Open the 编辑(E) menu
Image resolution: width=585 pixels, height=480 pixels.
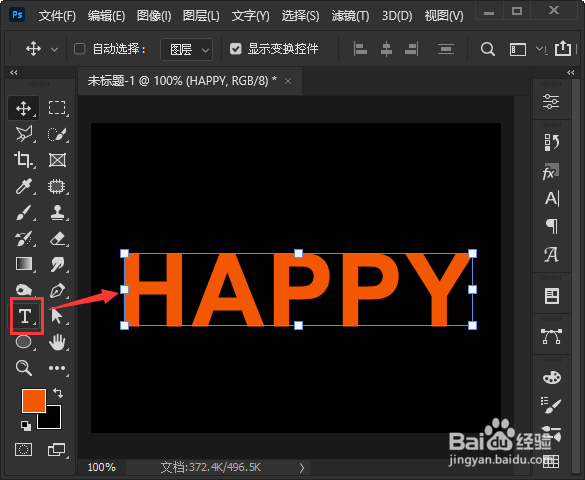point(106,16)
